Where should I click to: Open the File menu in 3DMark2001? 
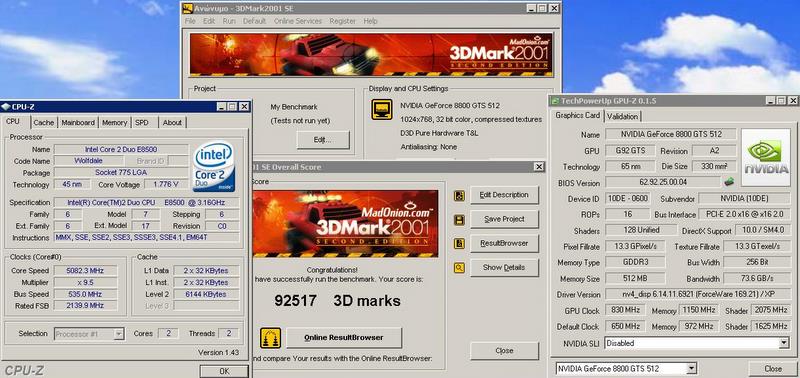[190, 21]
